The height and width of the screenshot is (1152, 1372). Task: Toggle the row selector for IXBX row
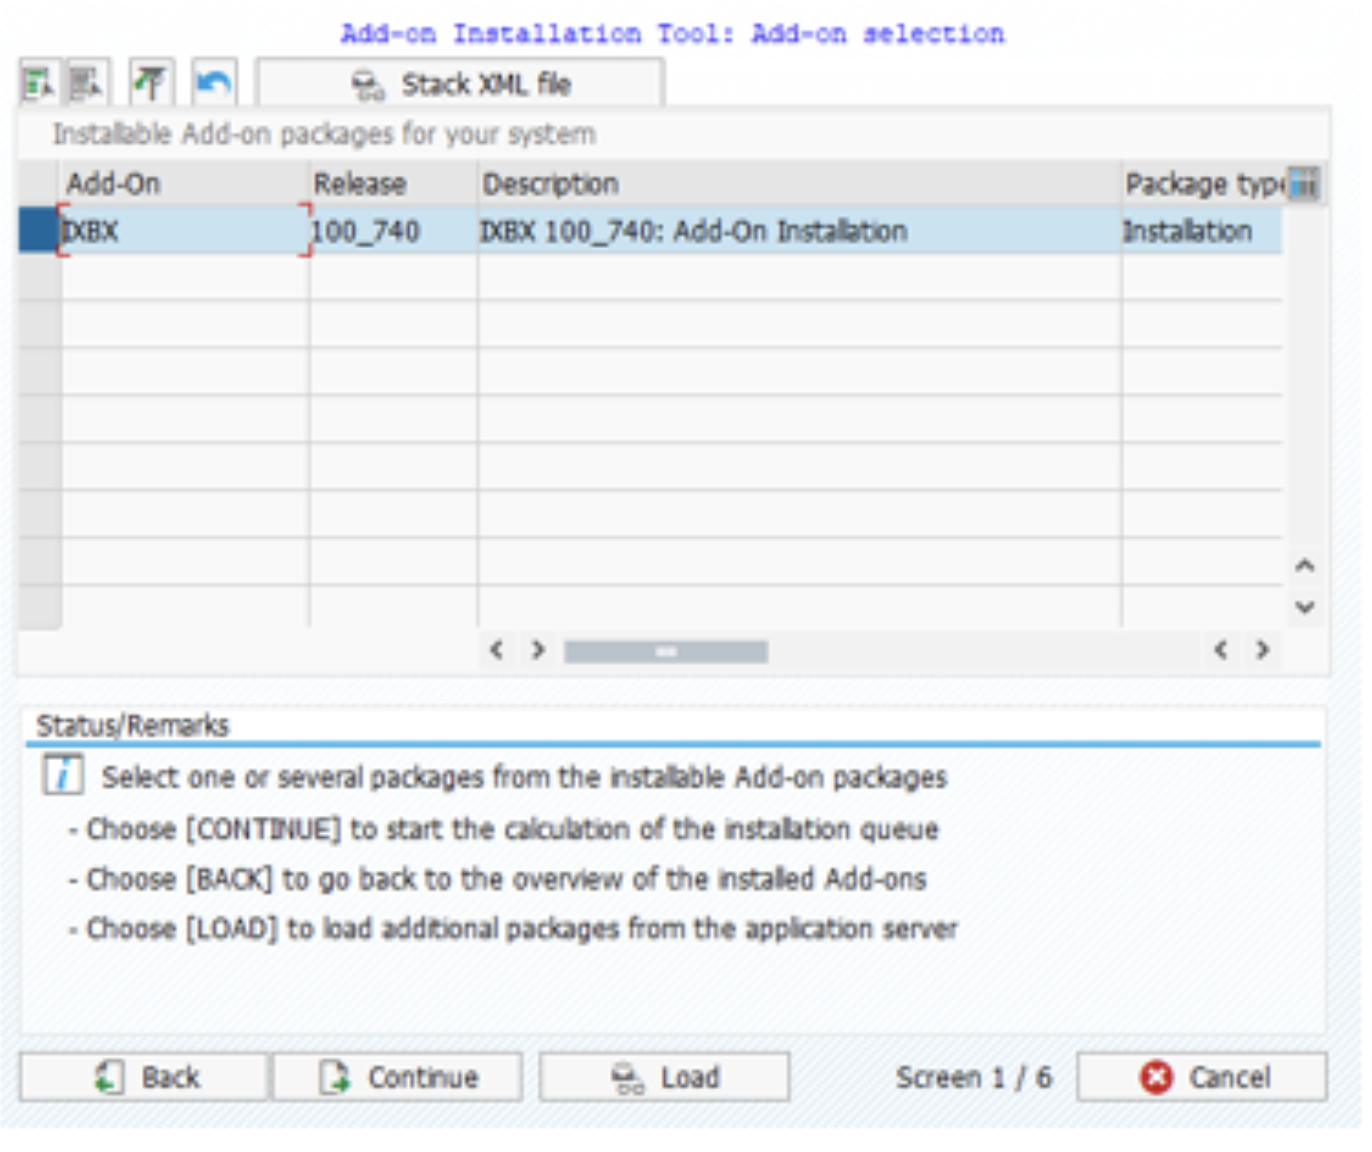(x=38, y=231)
